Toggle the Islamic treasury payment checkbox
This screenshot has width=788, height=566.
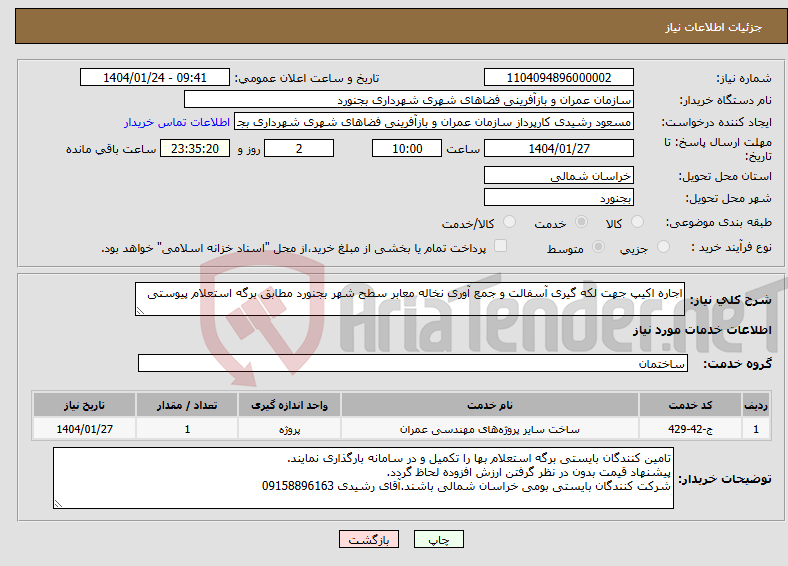click(x=501, y=246)
